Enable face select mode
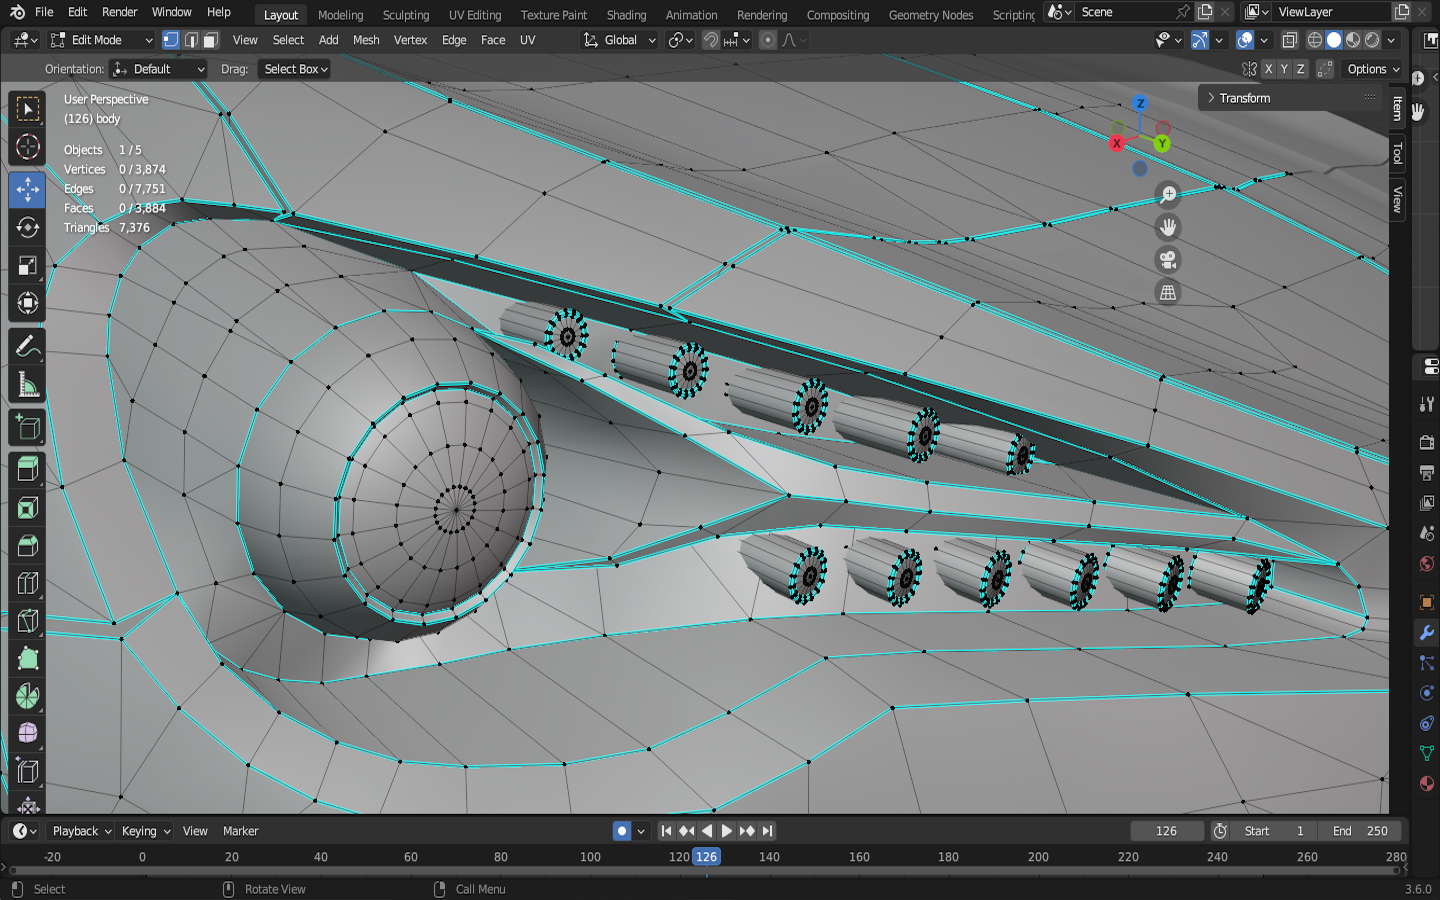The image size is (1440, 900). [x=210, y=40]
